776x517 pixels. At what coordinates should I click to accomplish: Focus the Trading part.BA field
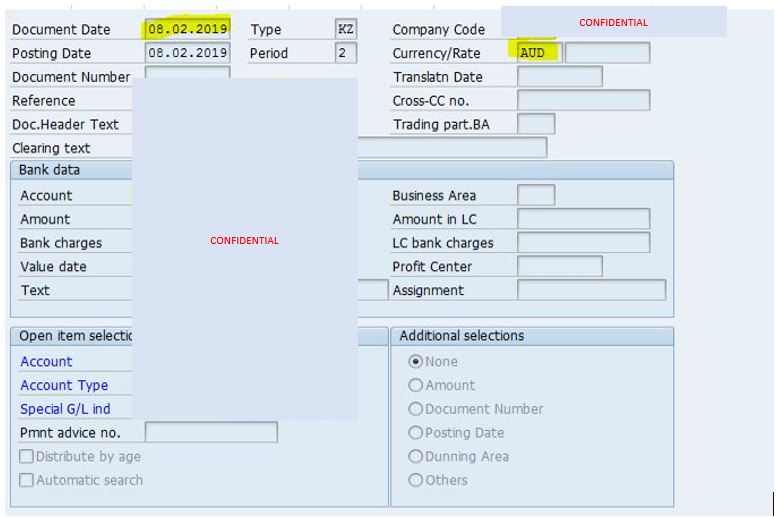(x=536, y=125)
